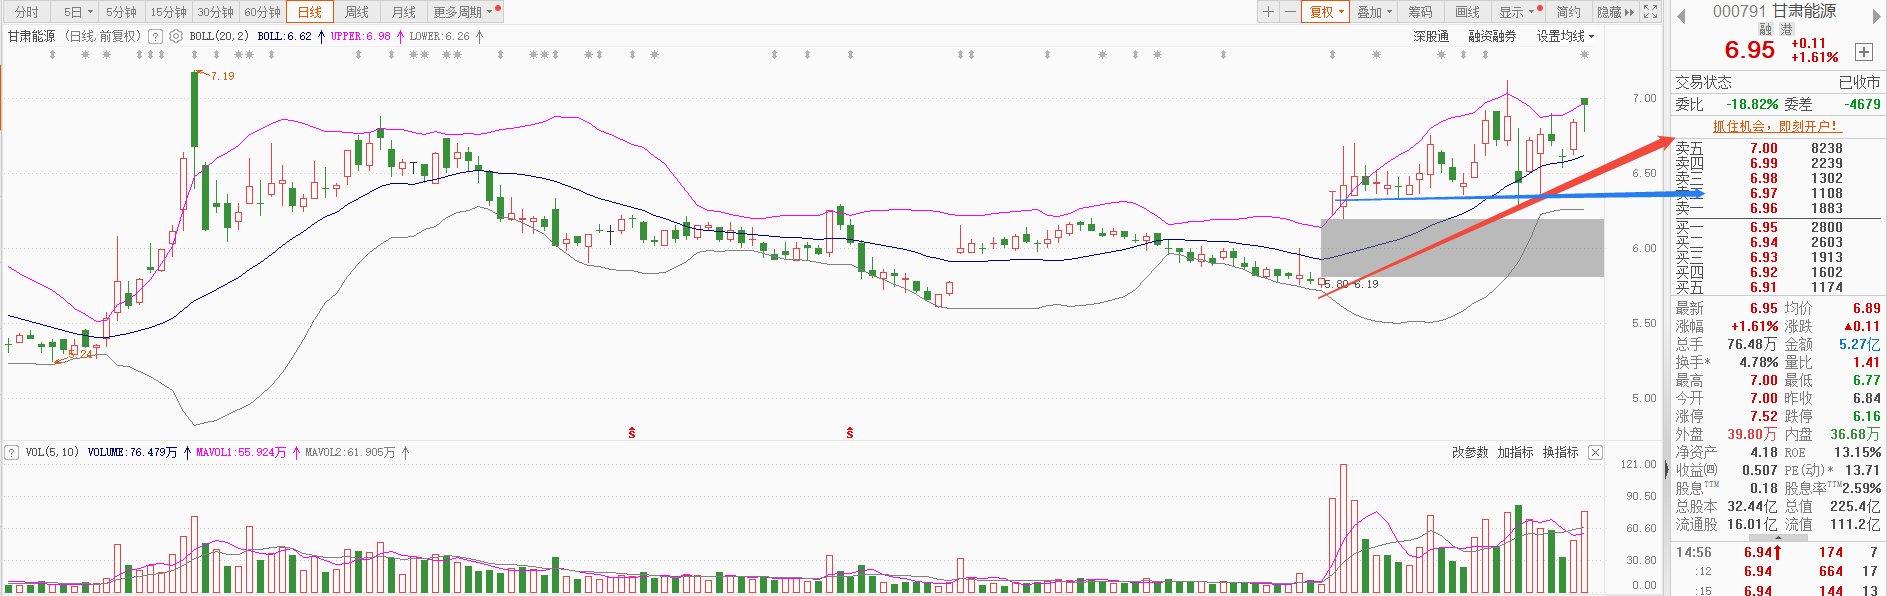Click the BOLL value up arrow
Screen dimensions: 1887x596
click(x=321, y=36)
